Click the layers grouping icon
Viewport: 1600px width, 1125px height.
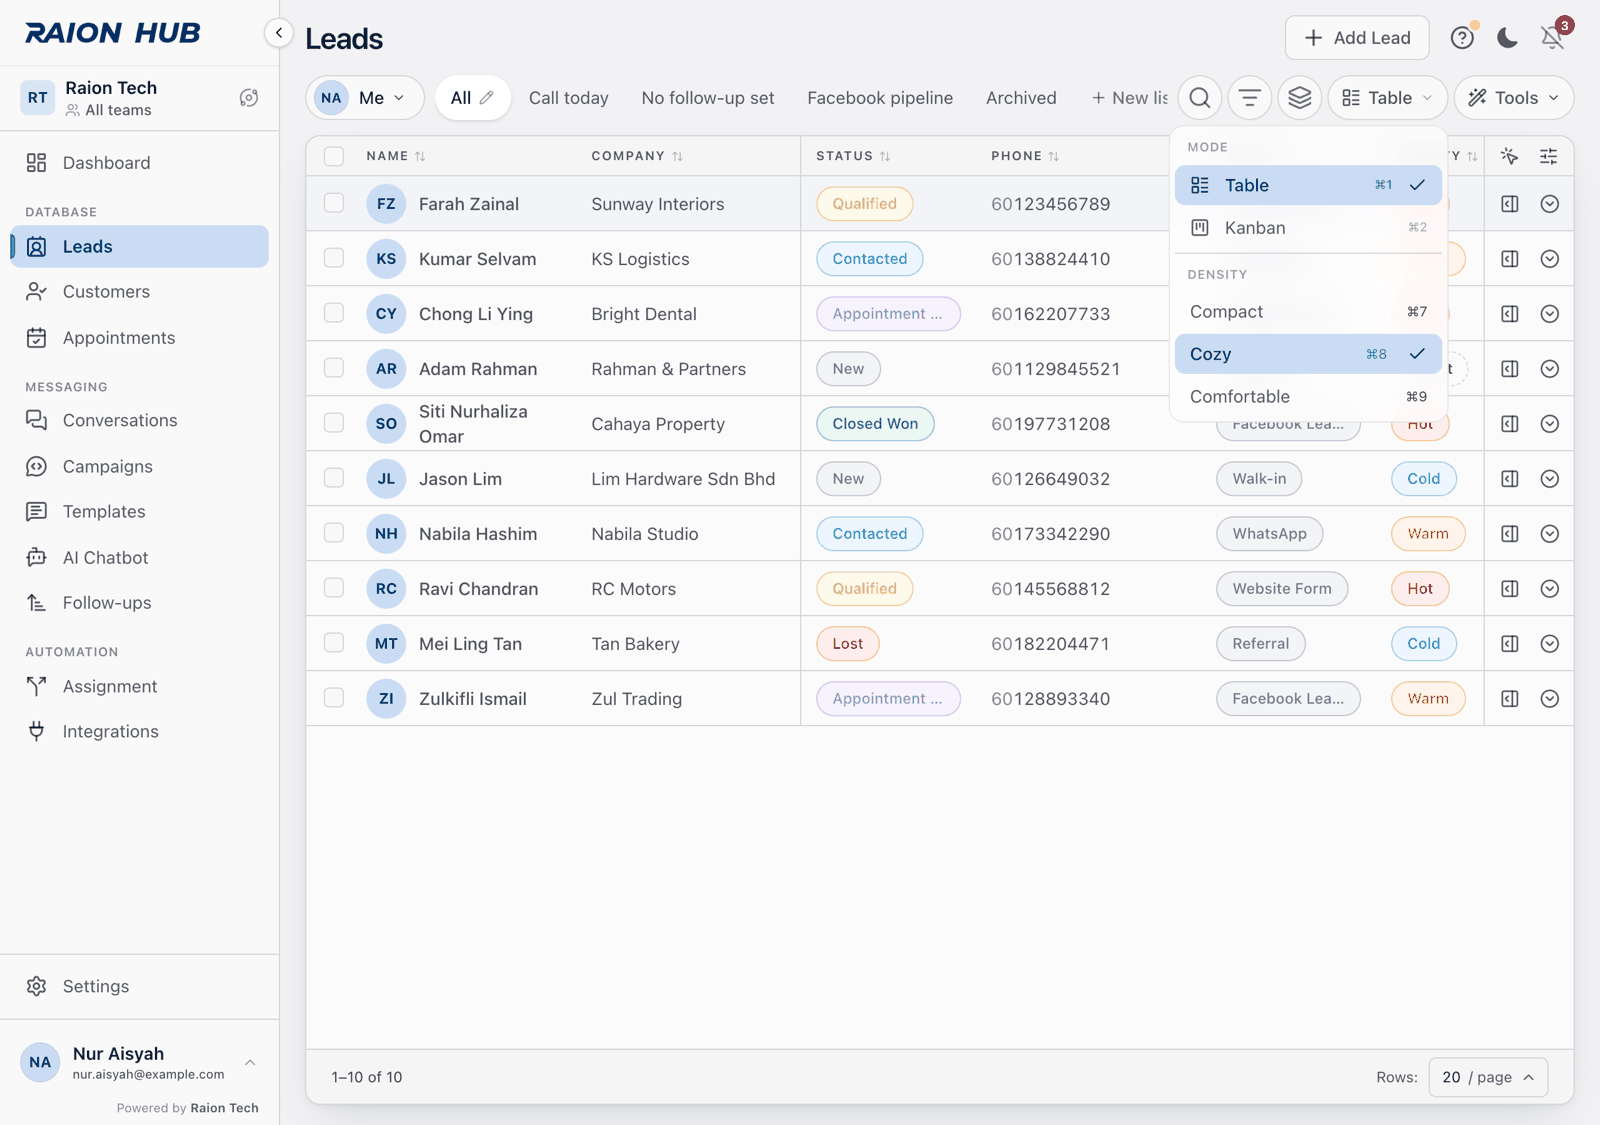[1300, 98]
